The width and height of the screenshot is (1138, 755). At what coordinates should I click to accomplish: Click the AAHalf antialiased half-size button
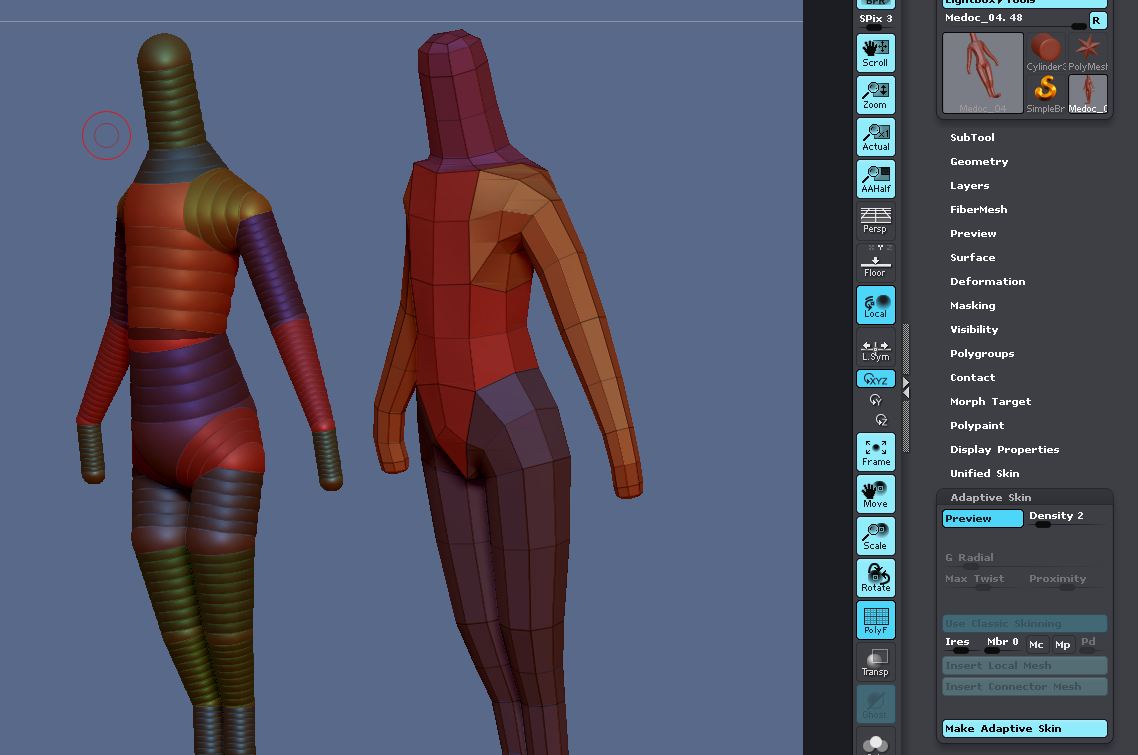(x=876, y=179)
